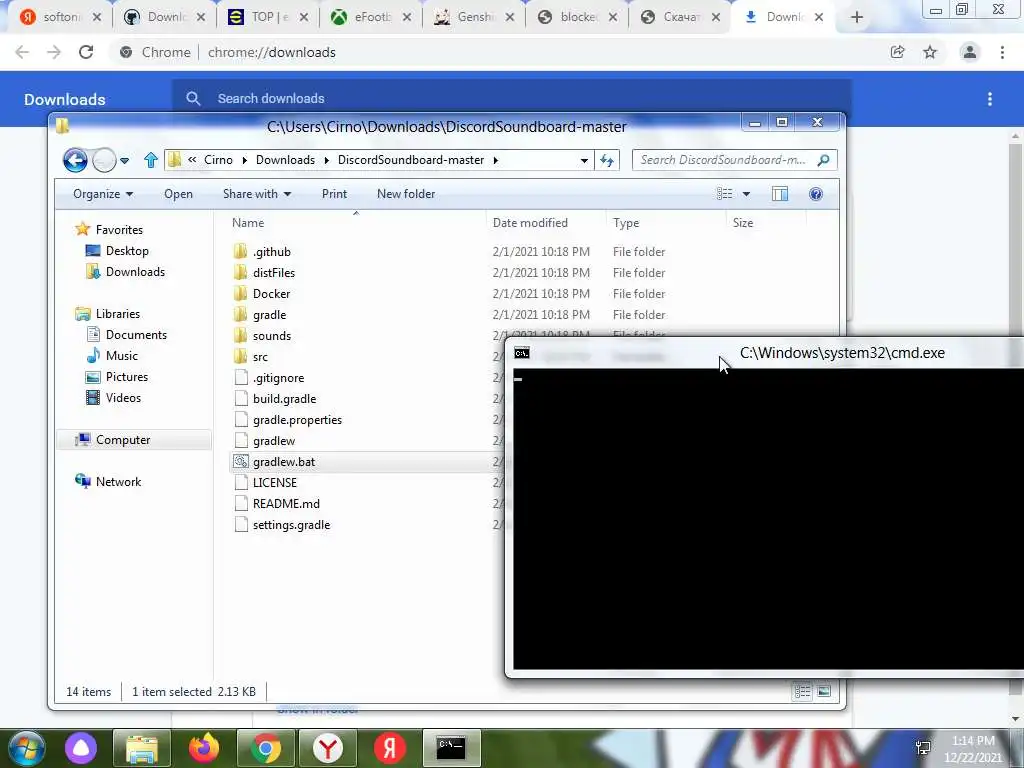Go back in Explorer folder history
The height and width of the screenshot is (768, 1024).
point(75,160)
